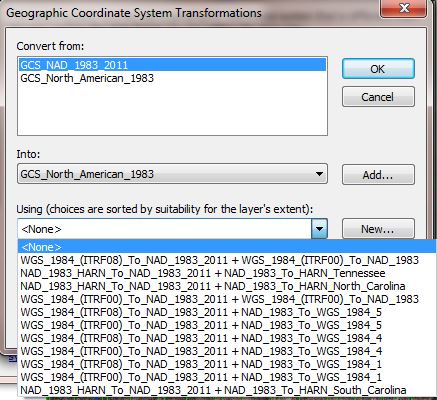Click the Cancel button
This screenshot has width=437, height=400.
coord(378,97)
